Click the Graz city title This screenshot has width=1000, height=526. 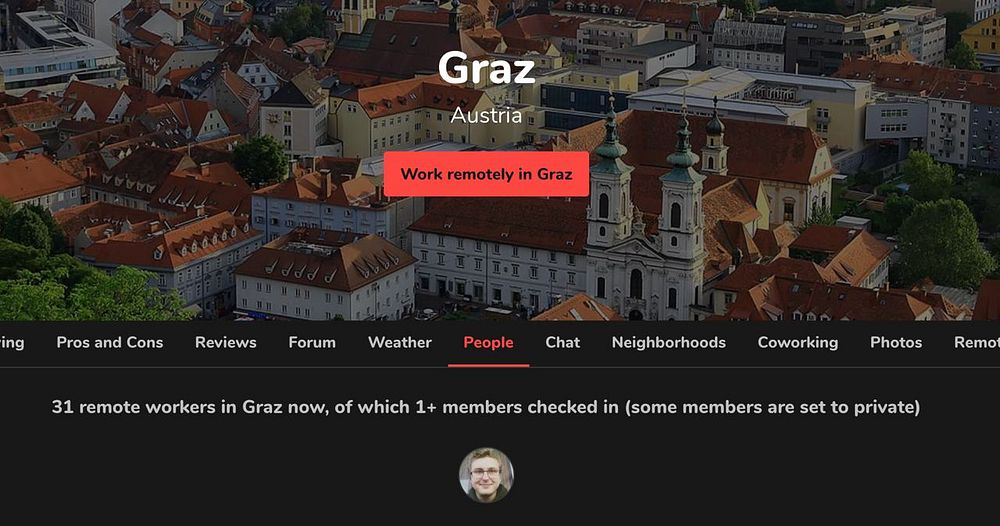point(486,68)
